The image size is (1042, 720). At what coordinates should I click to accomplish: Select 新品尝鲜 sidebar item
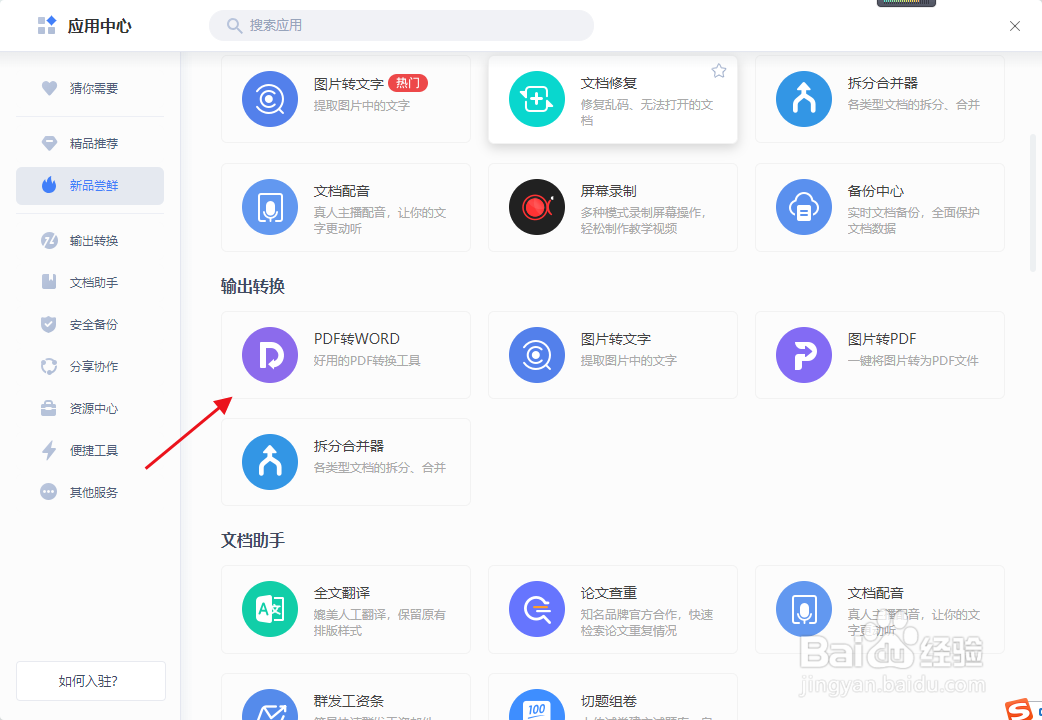[x=90, y=185]
